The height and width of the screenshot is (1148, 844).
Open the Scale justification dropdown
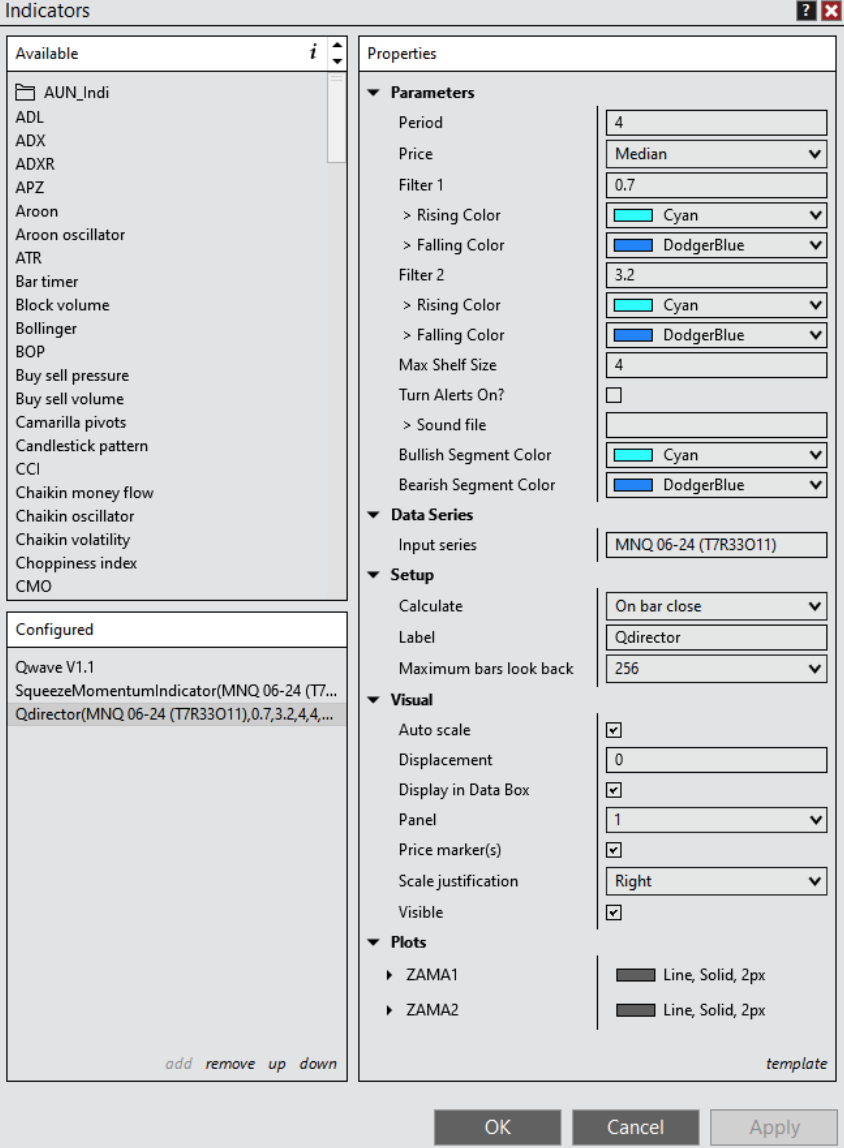[716, 881]
